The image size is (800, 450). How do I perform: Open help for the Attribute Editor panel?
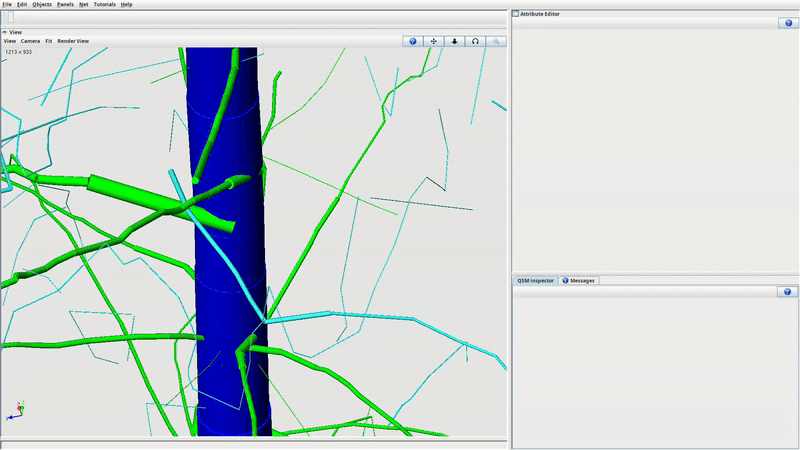point(786,23)
